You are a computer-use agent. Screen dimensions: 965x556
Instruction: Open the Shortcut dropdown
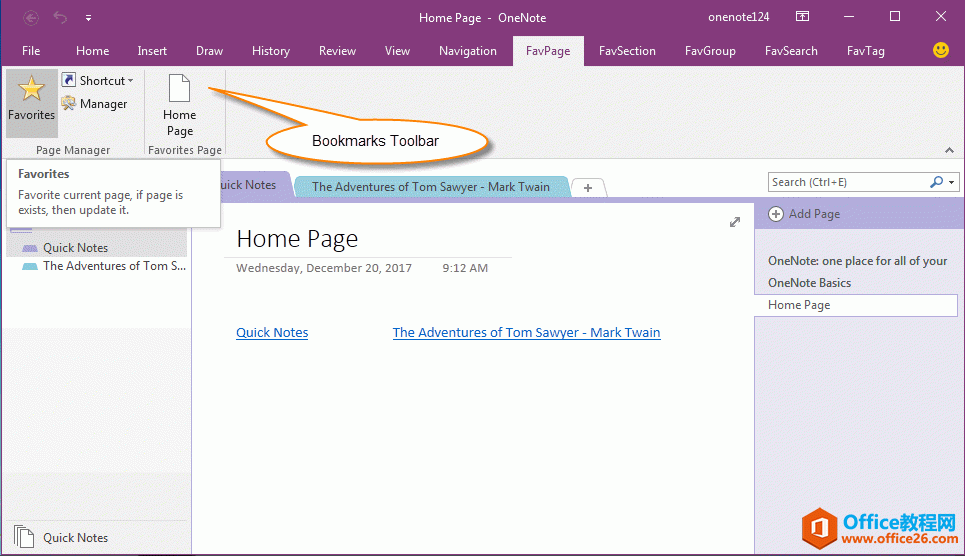coord(97,81)
